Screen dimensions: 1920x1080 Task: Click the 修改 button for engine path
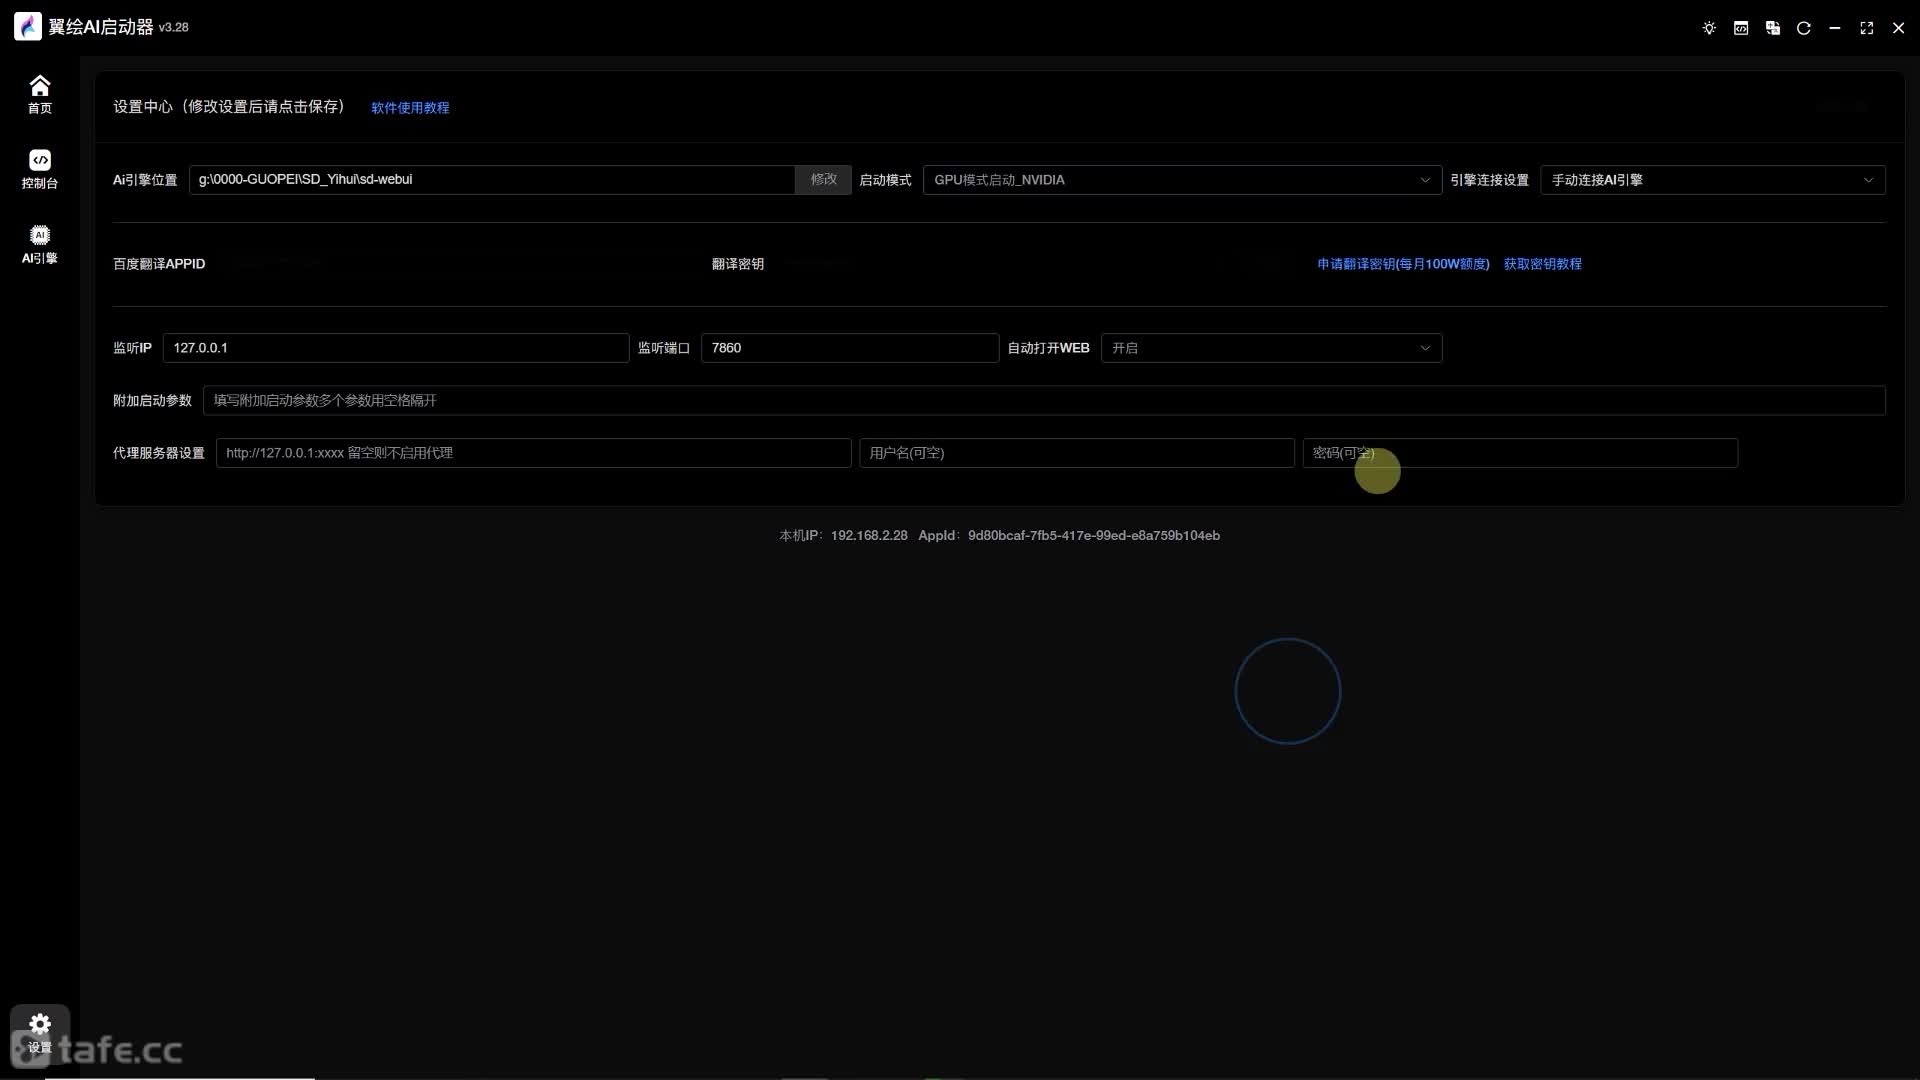[x=823, y=180]
